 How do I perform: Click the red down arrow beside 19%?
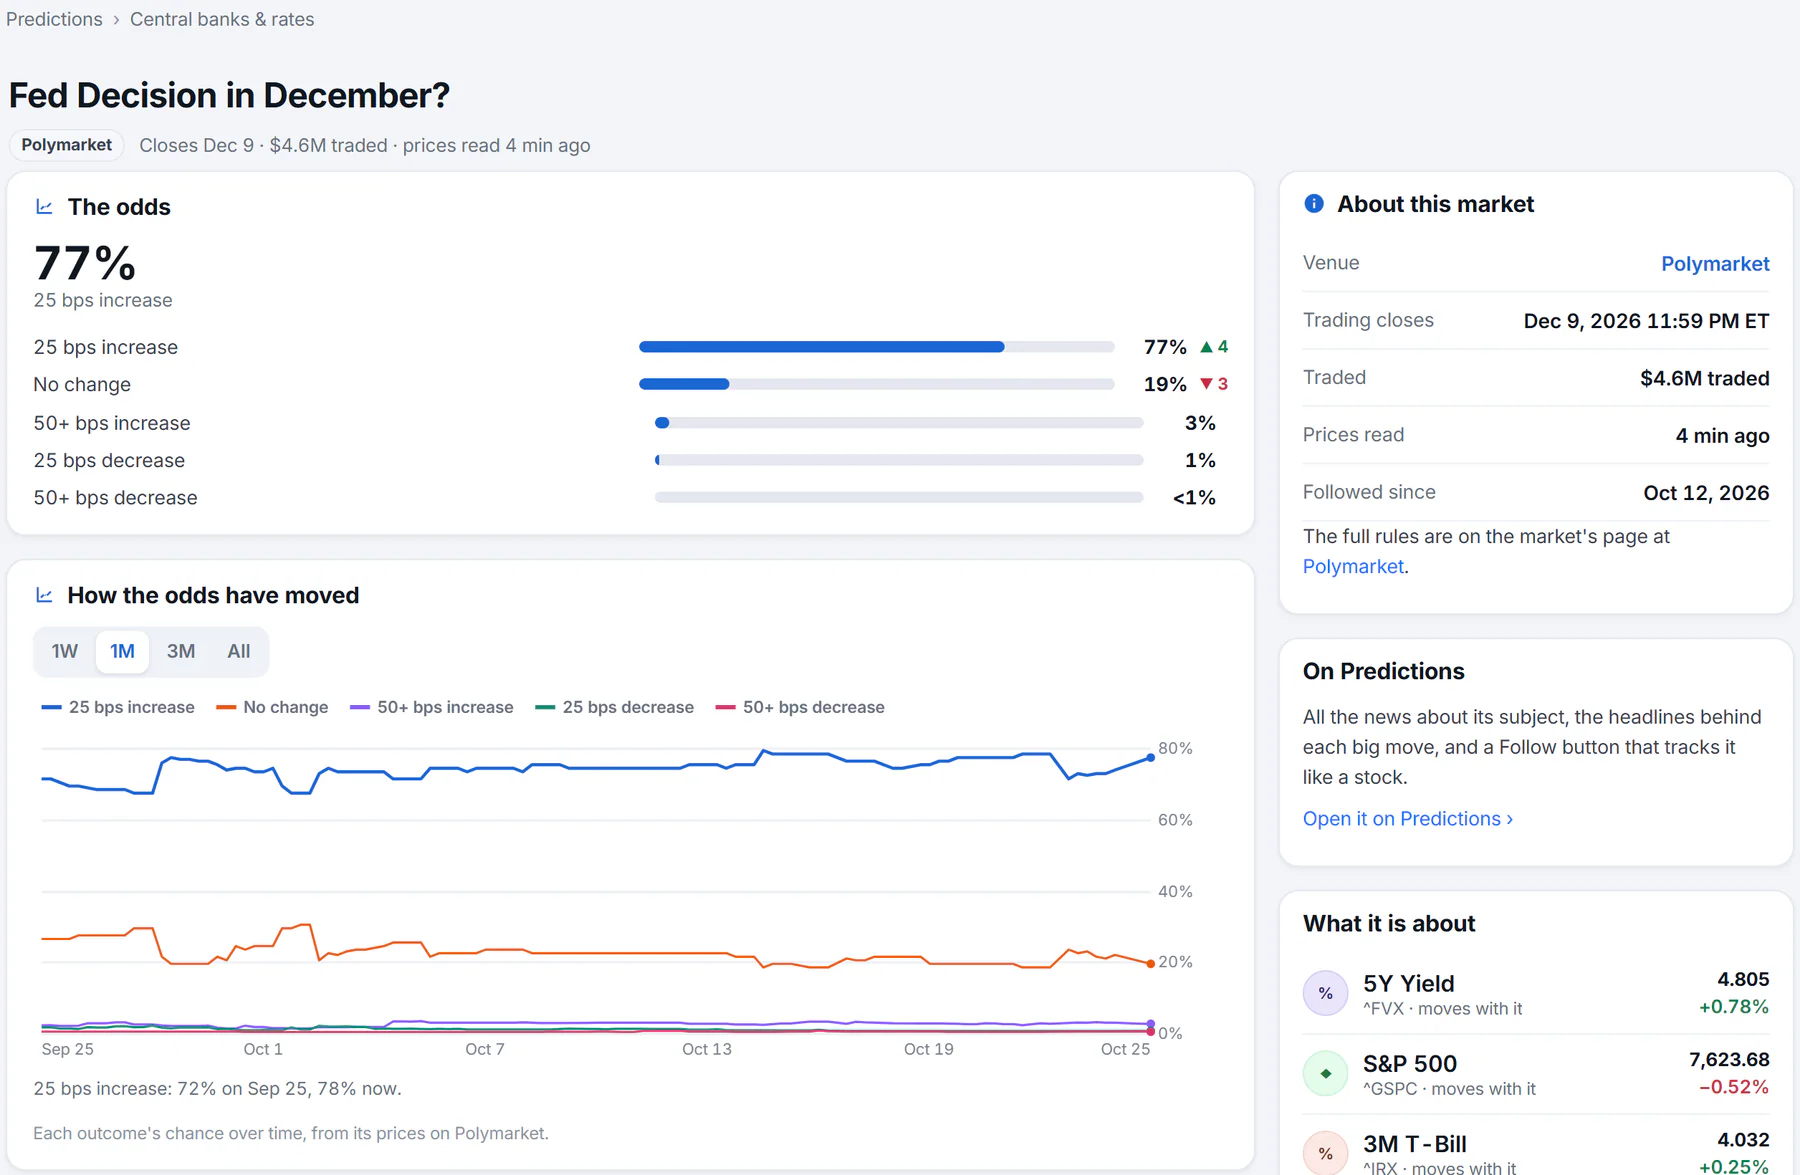(x=1206, y=384)
